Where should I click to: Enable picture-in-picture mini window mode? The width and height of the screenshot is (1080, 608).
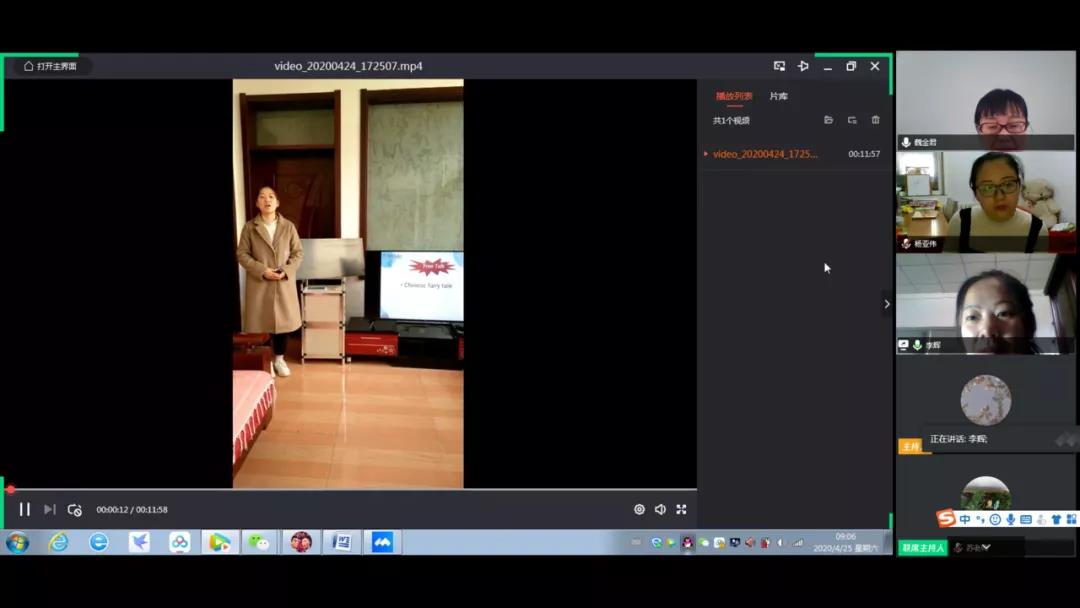779,66
